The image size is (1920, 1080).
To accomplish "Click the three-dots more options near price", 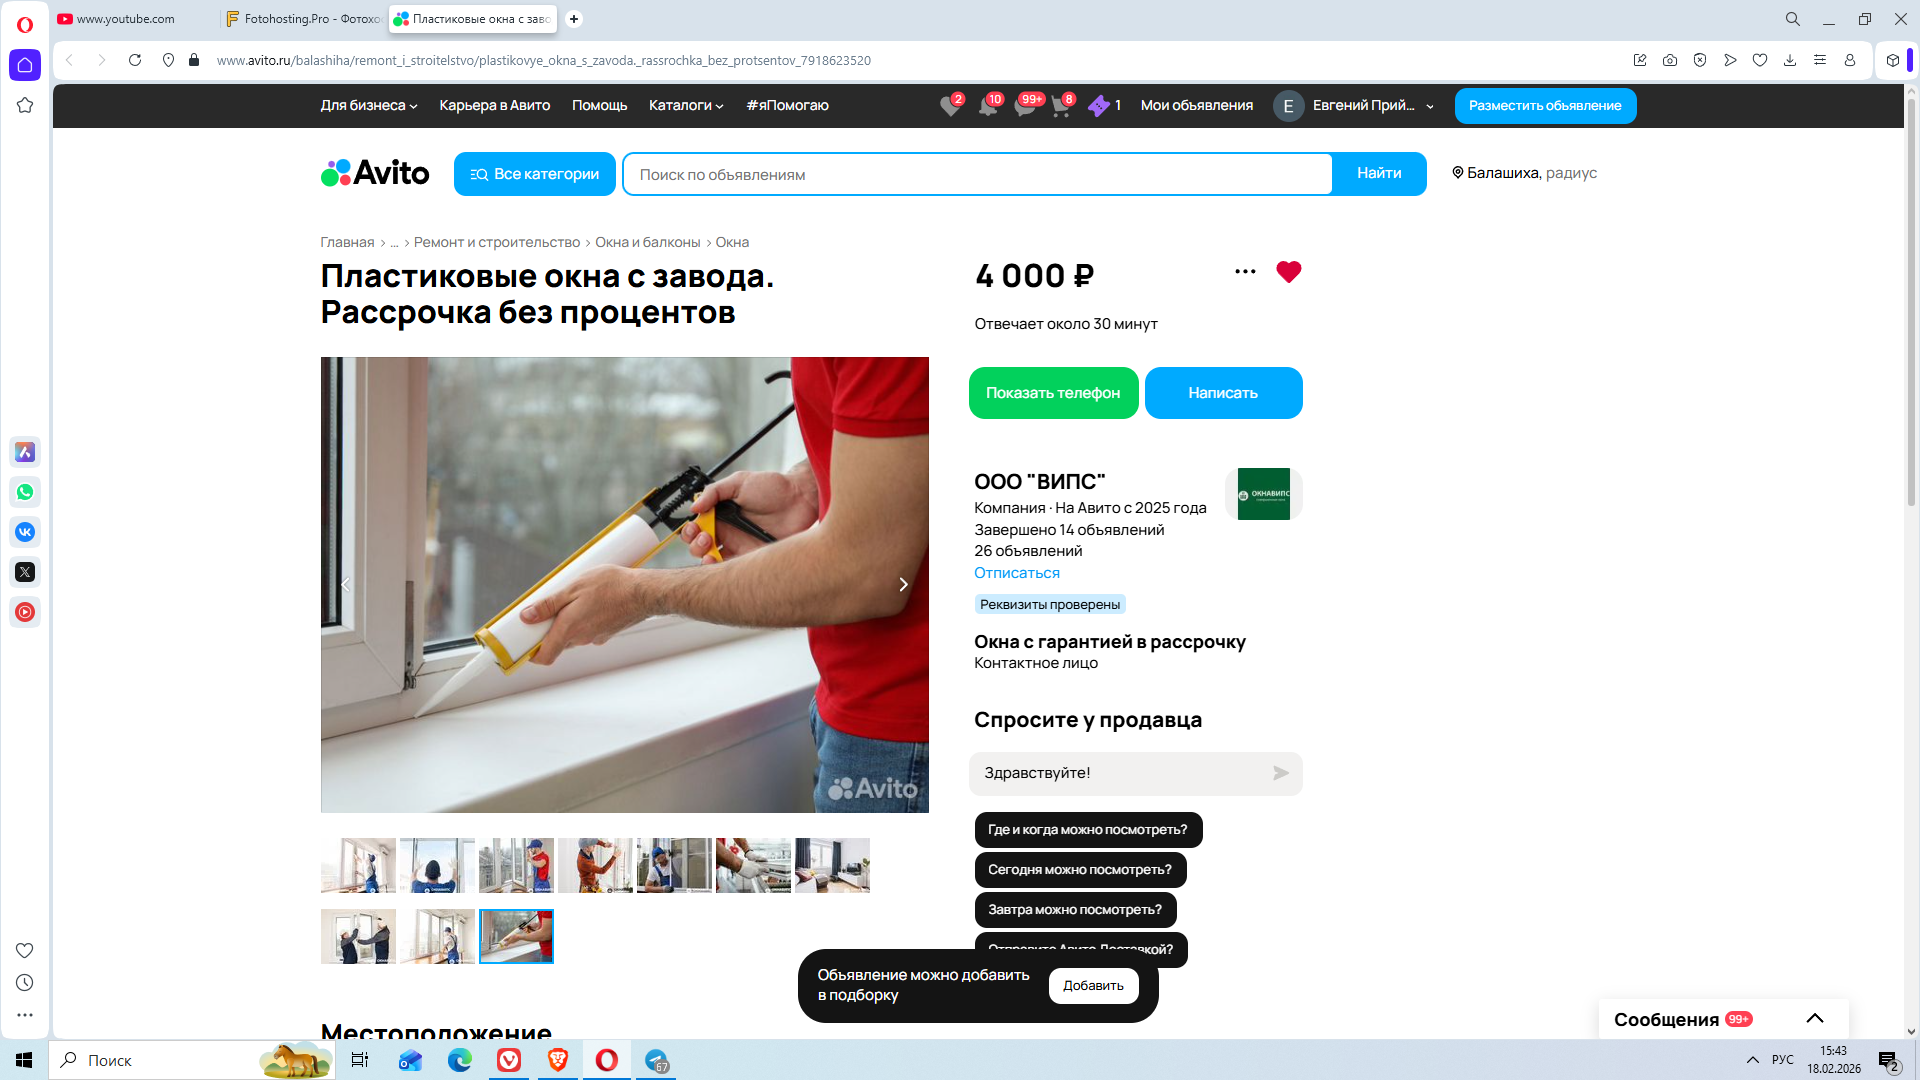I will tap(1245, 271).
